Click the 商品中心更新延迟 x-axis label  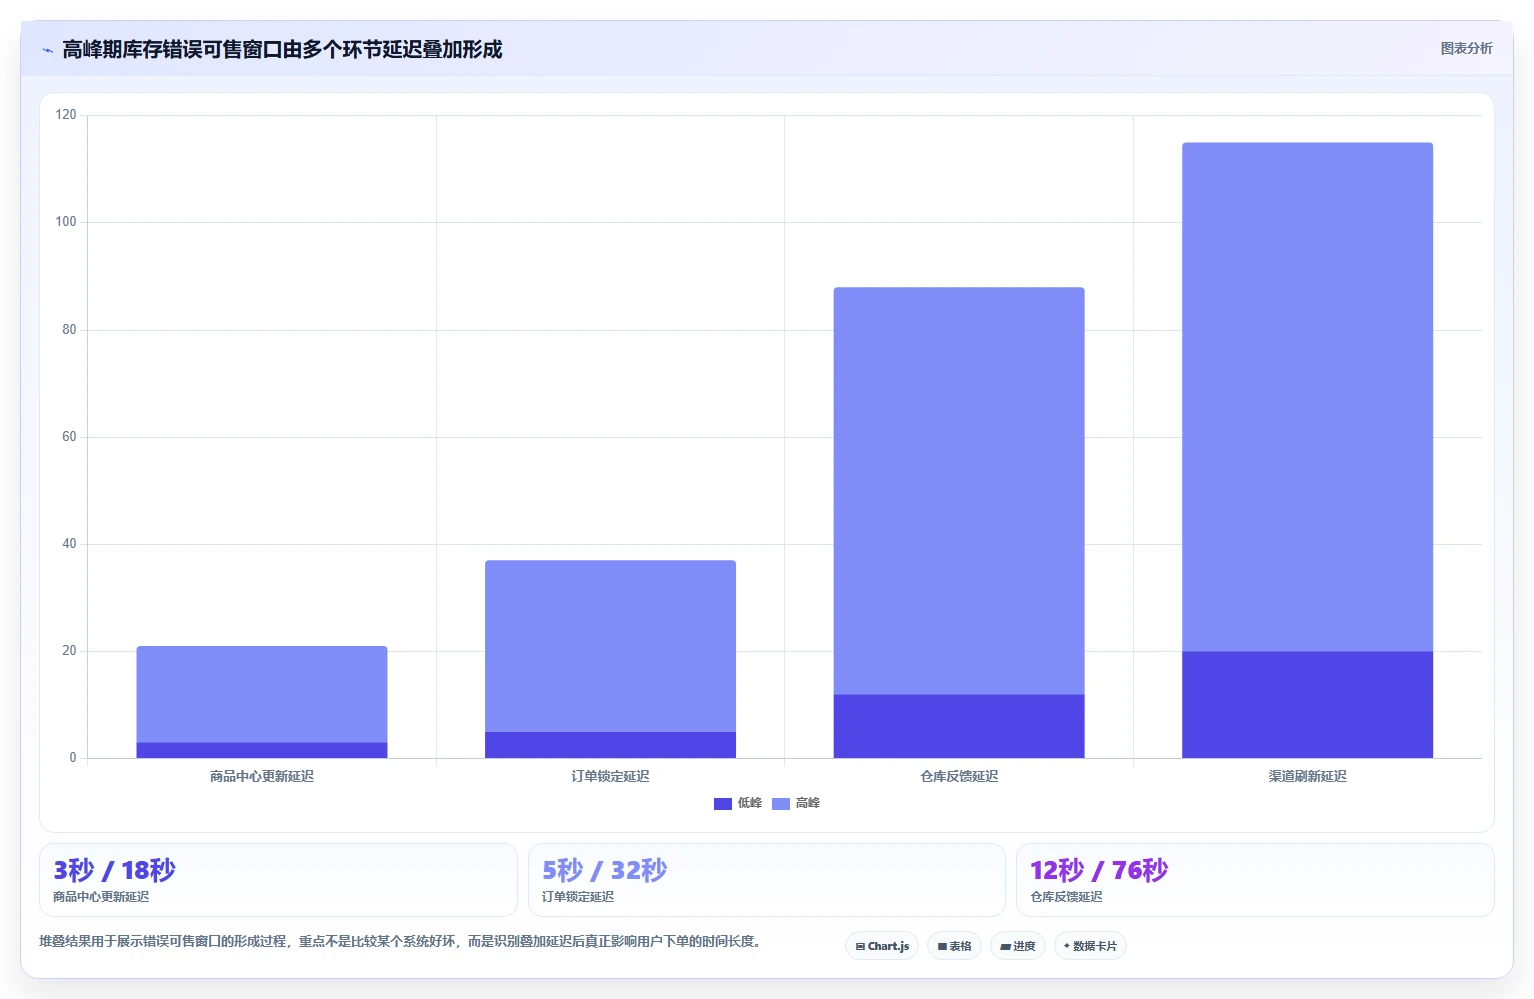[262, 776]
